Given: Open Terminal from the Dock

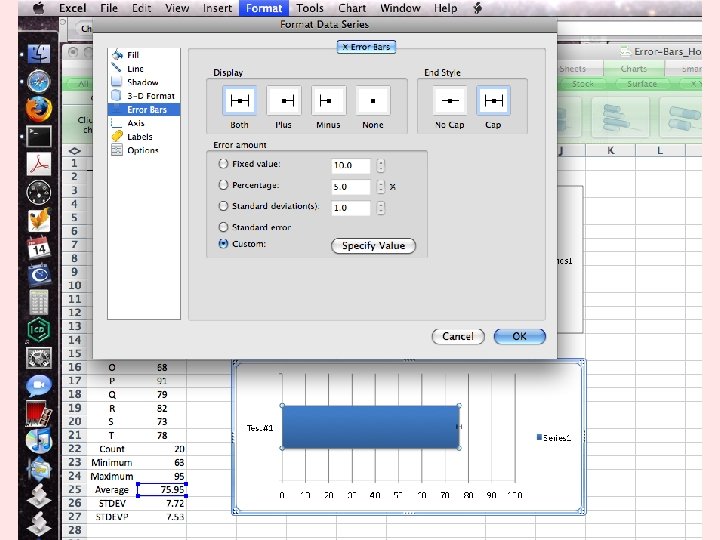Looking at the screenshot, I should pos(39,136).
